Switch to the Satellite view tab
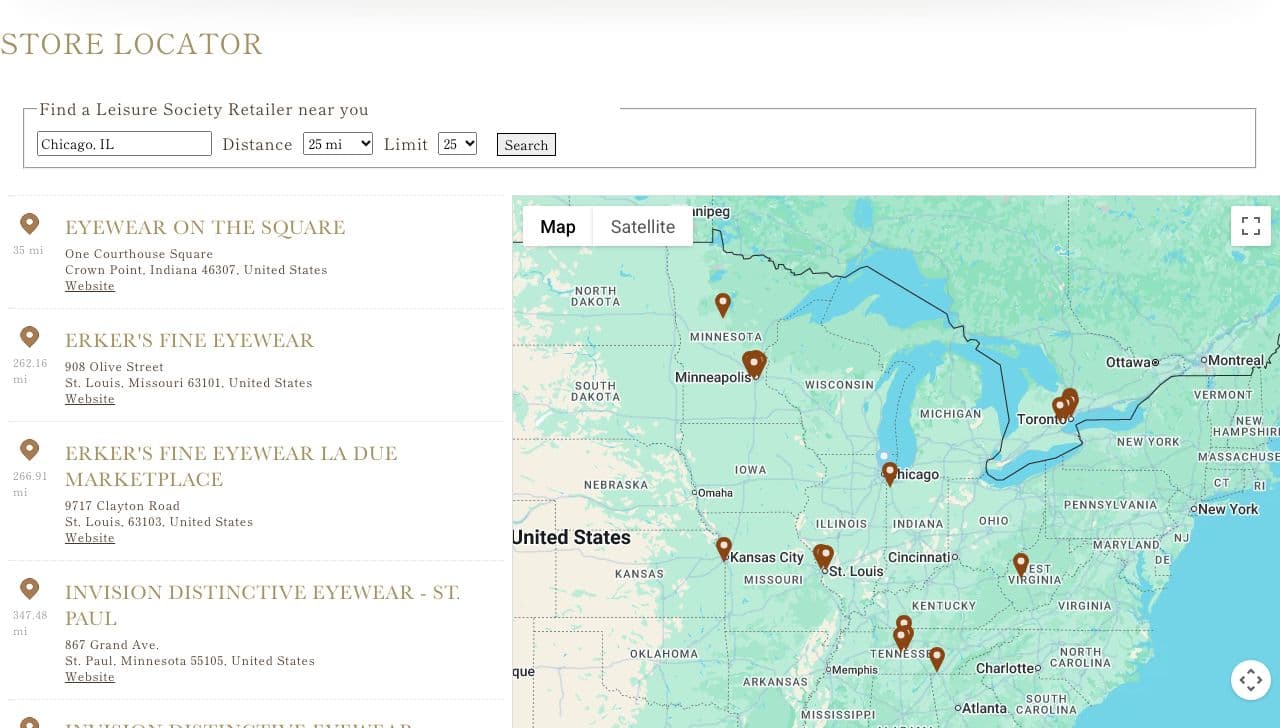The height and width of the screenshot is (728, 1280). click(x=643, y=227)
